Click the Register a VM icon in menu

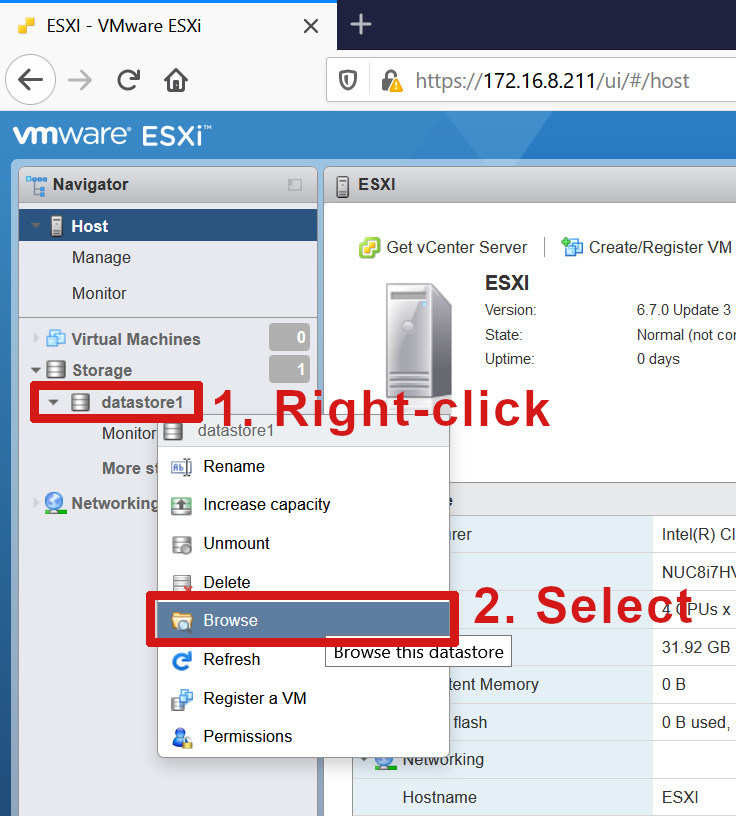point(182,699)
